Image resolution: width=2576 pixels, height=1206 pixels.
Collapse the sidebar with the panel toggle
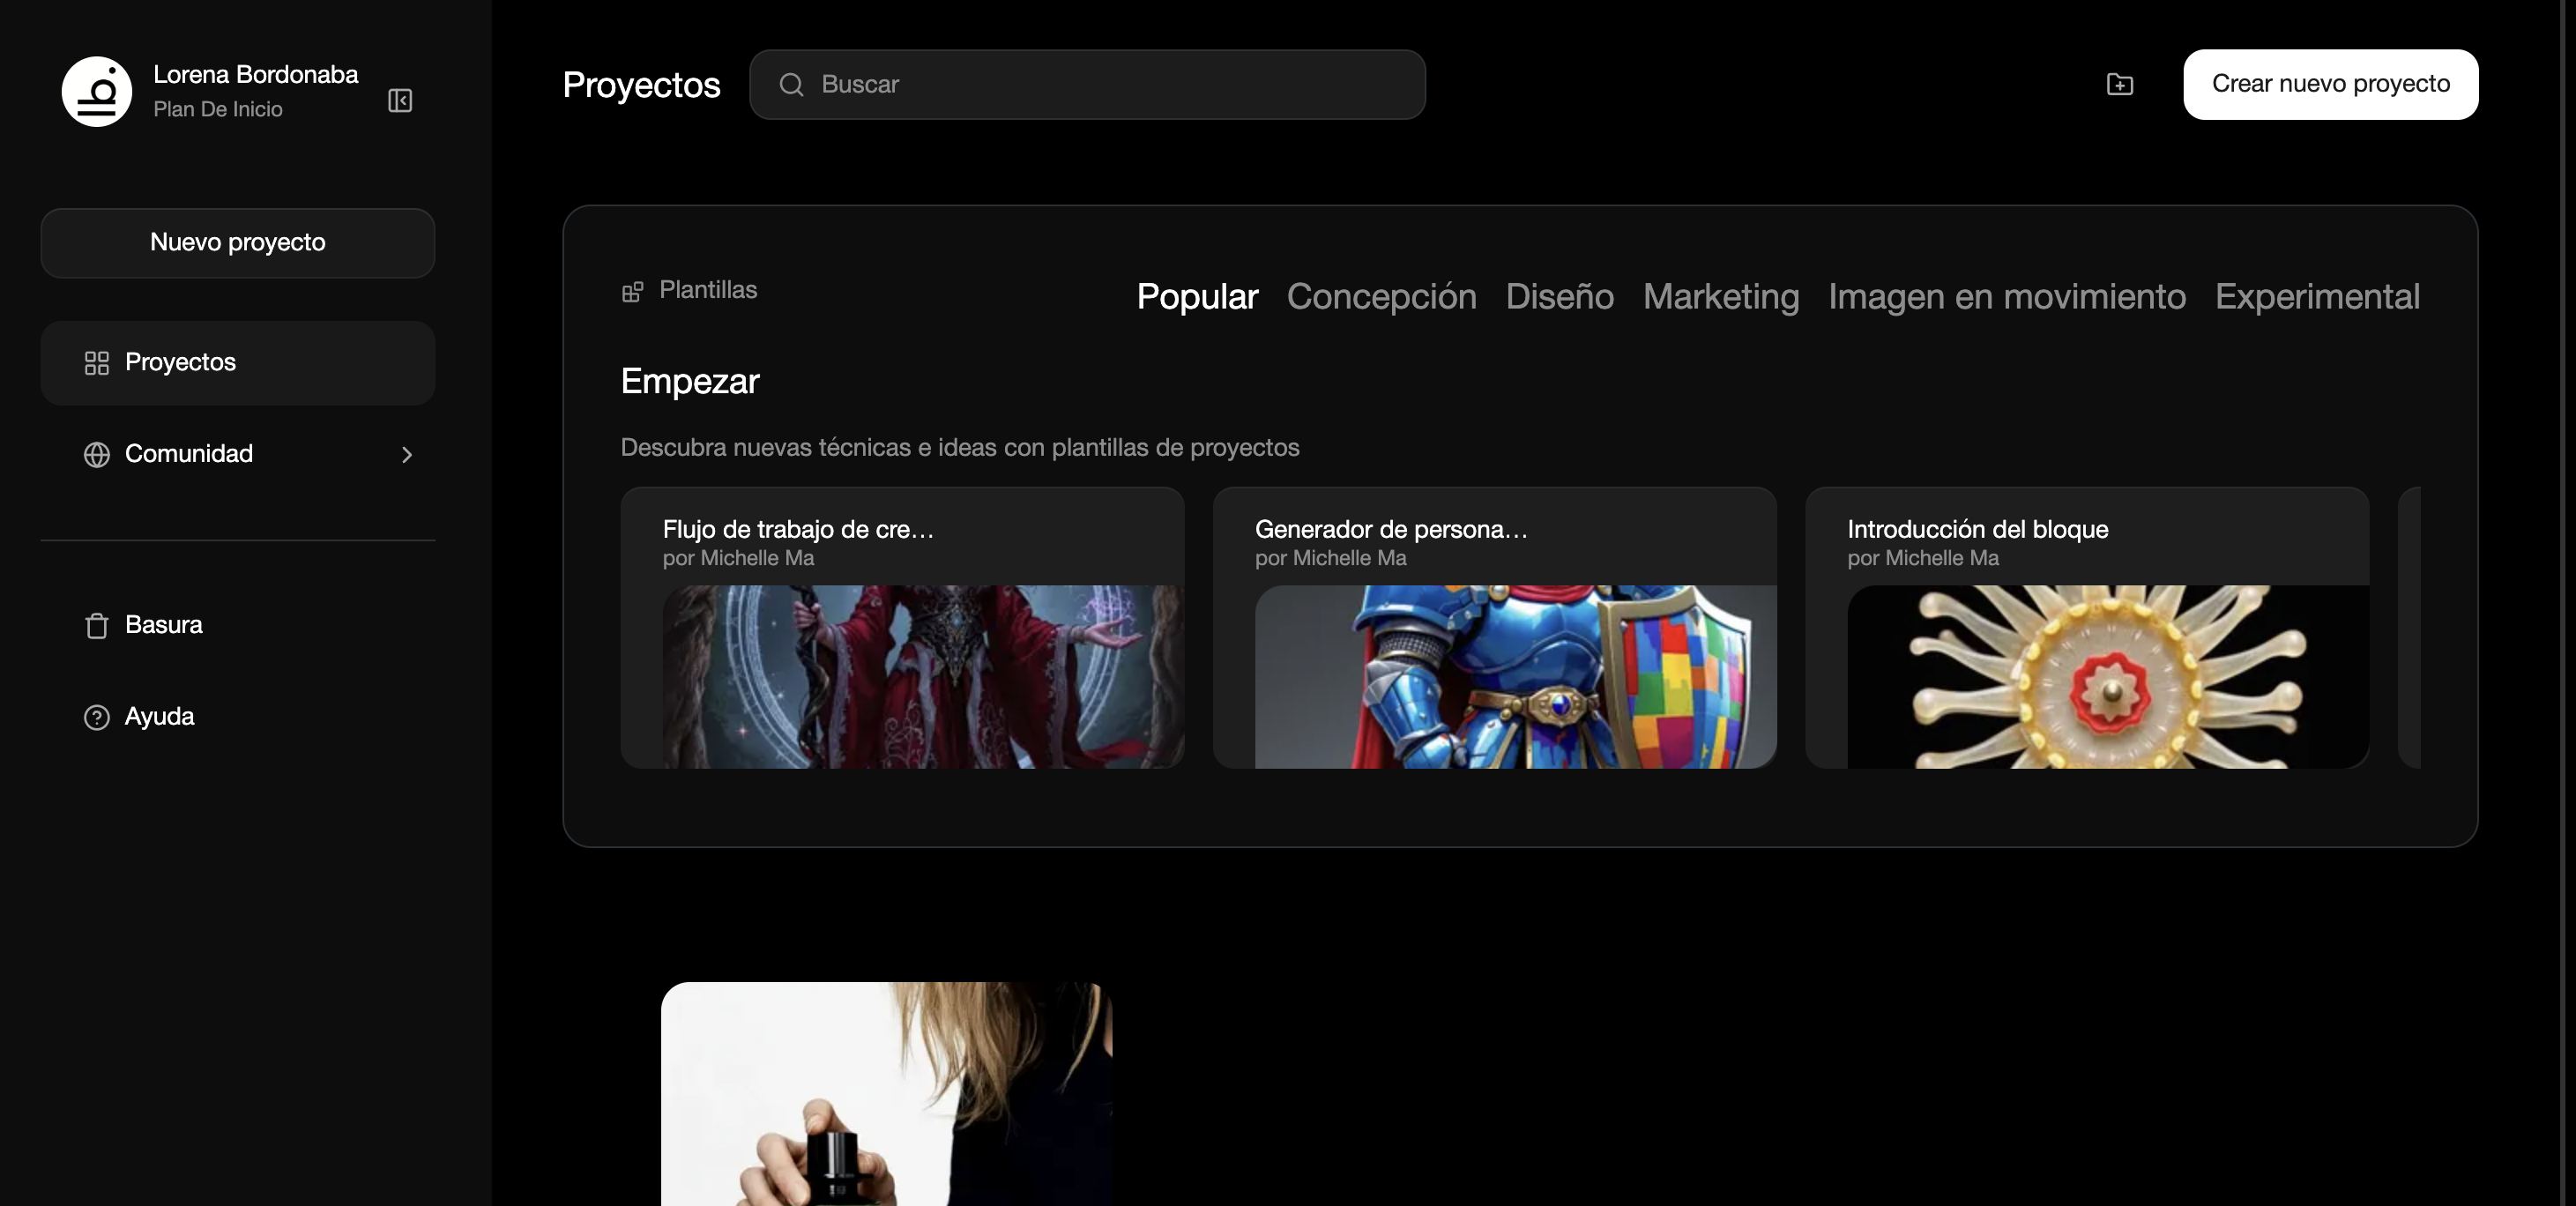(x=400, y=101)
